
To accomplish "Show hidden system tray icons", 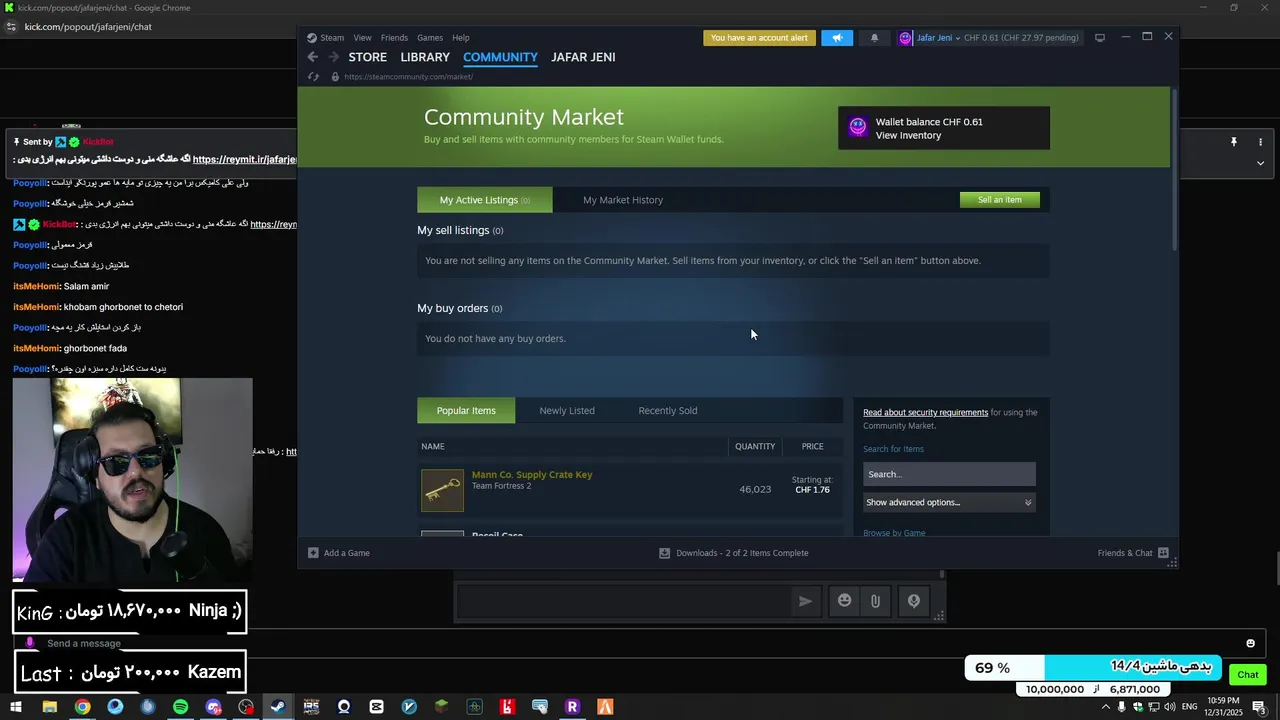I will pyautogui.click(x=1105, y=707).
